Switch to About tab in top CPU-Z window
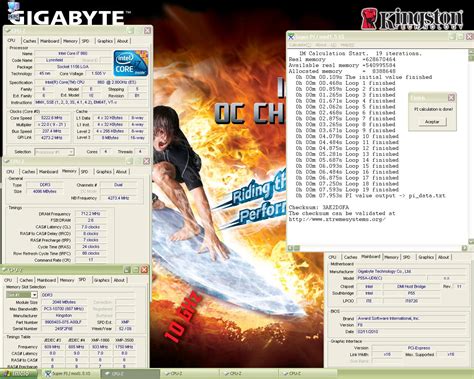 tap(122, 41)
